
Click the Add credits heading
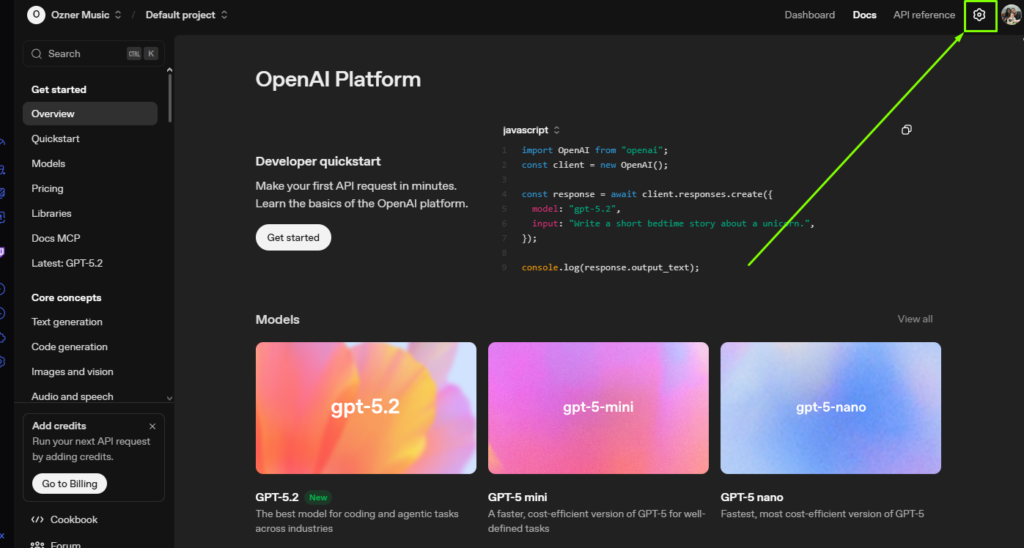[x=59, y=426]
